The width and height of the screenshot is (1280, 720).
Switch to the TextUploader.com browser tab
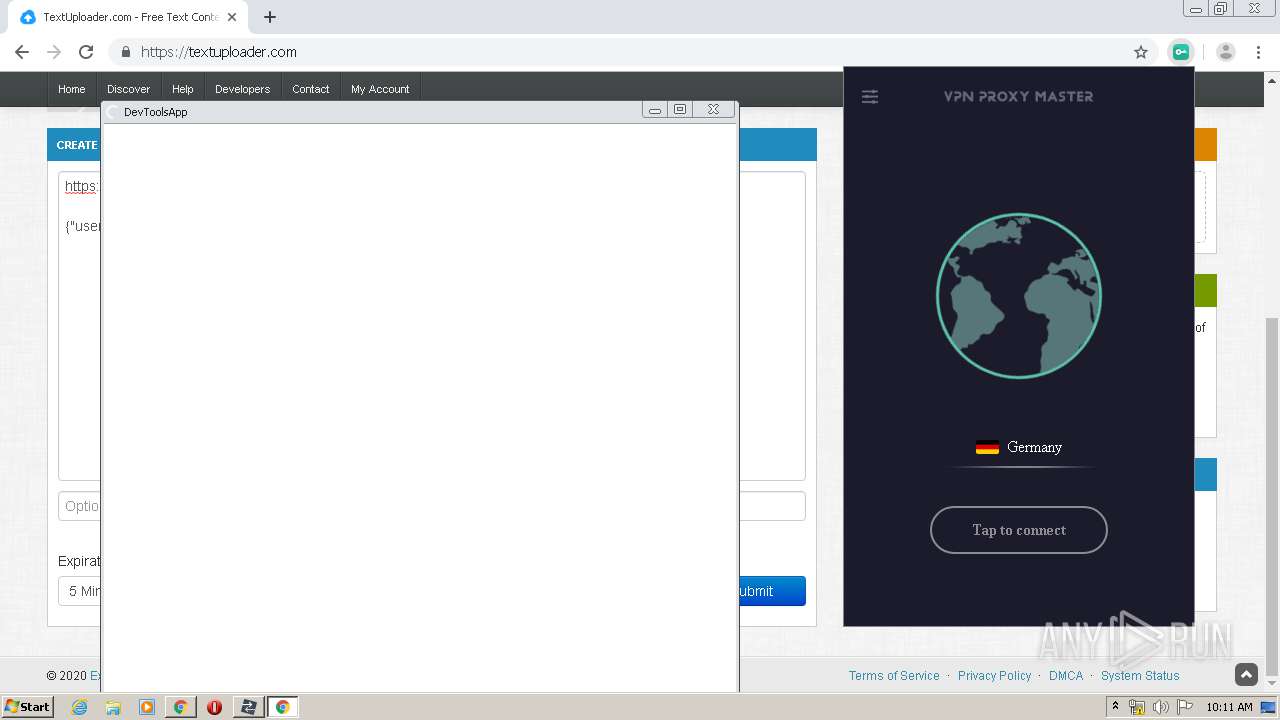click(x=130, y=17)
